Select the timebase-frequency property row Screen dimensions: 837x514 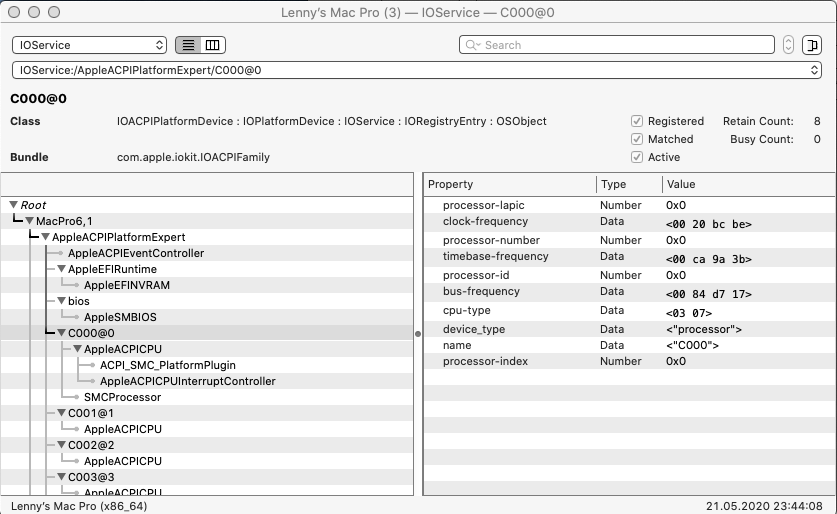point(630,257)
